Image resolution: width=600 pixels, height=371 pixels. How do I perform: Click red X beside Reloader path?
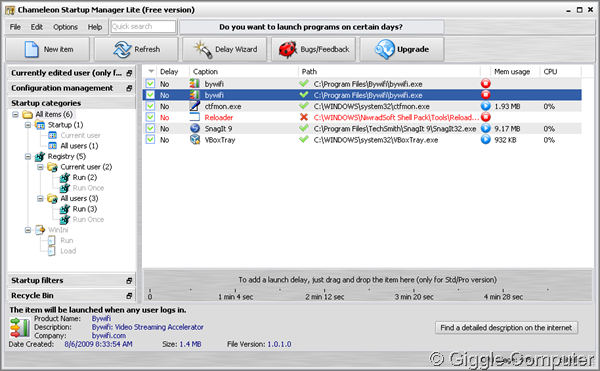click(x=304, y=117)
